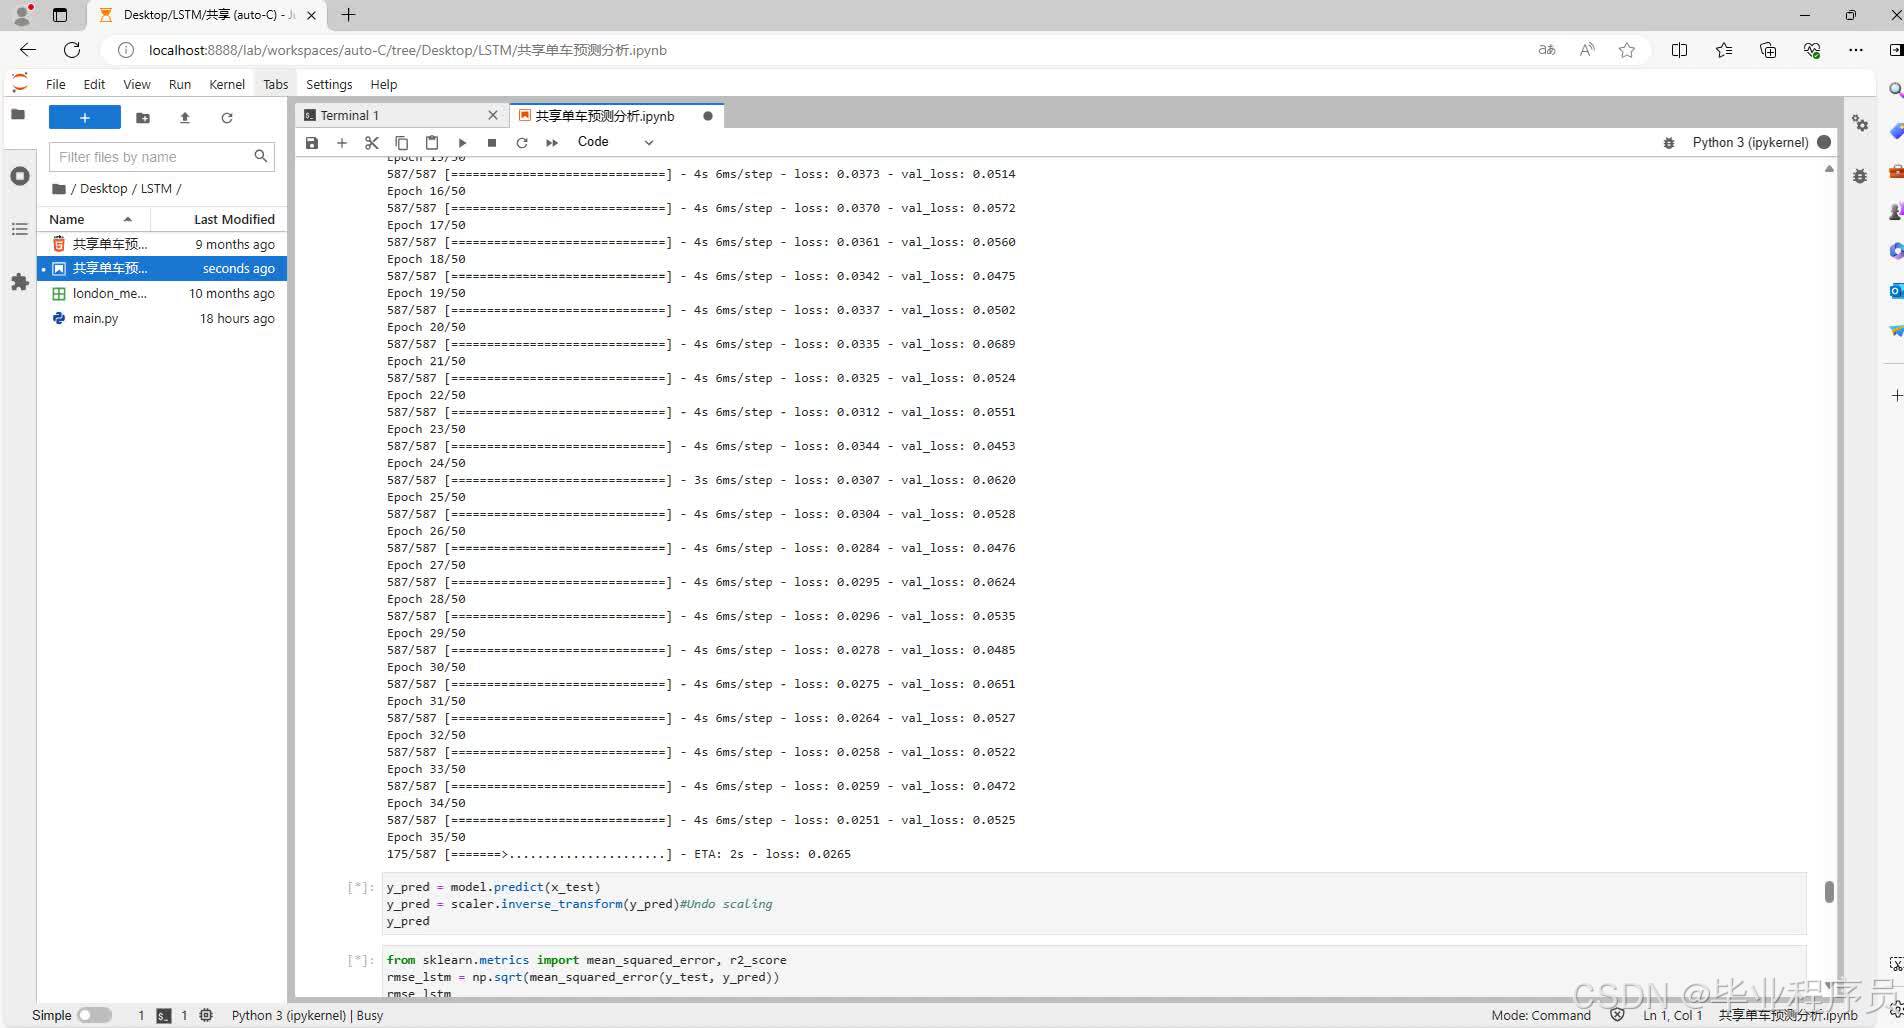Click the blue new launcher button
This screenshot has height=1028, width=1904.
[x=85, y=118]
